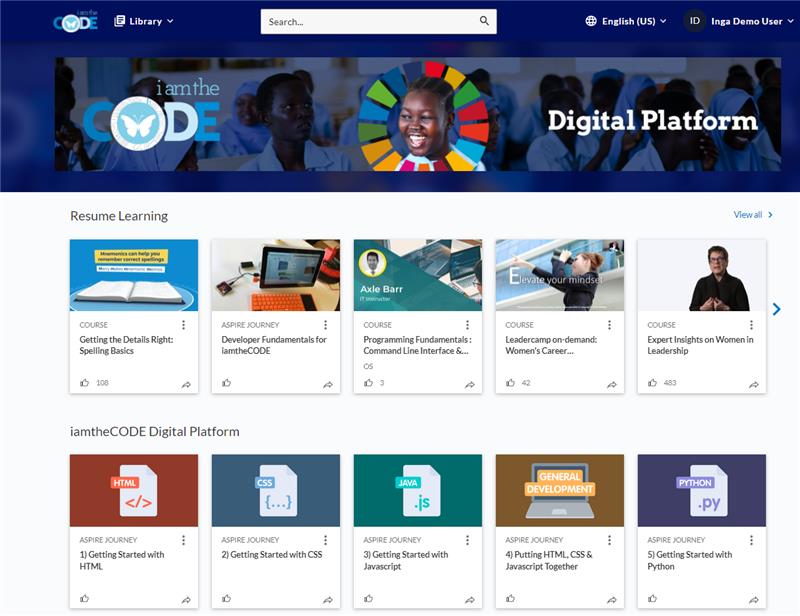
Task: Like 1) Getting Started with HTML
Action: 85,598
